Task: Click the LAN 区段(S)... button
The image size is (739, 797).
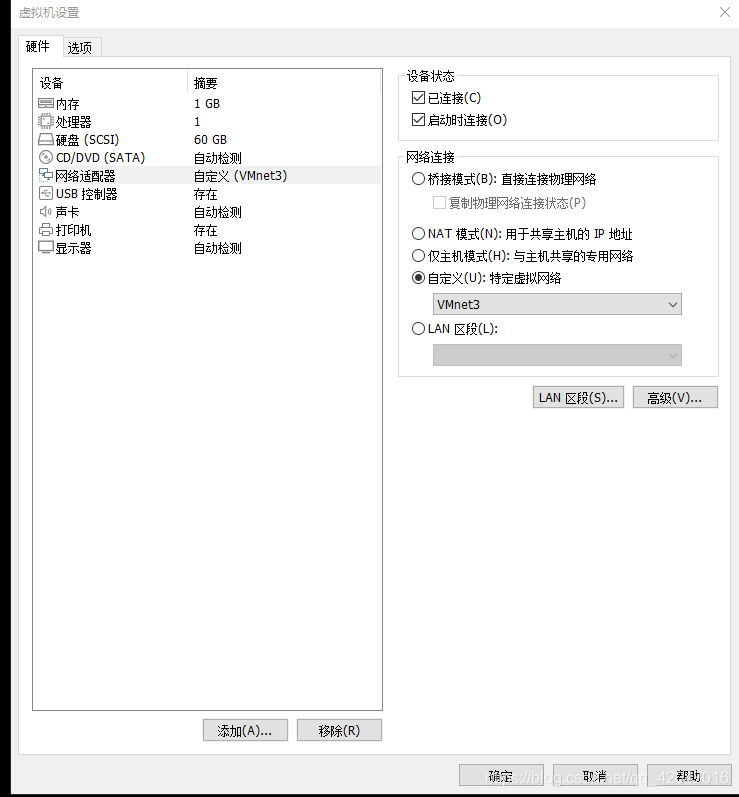Action: pyautogui.click(x=578, y=397)
